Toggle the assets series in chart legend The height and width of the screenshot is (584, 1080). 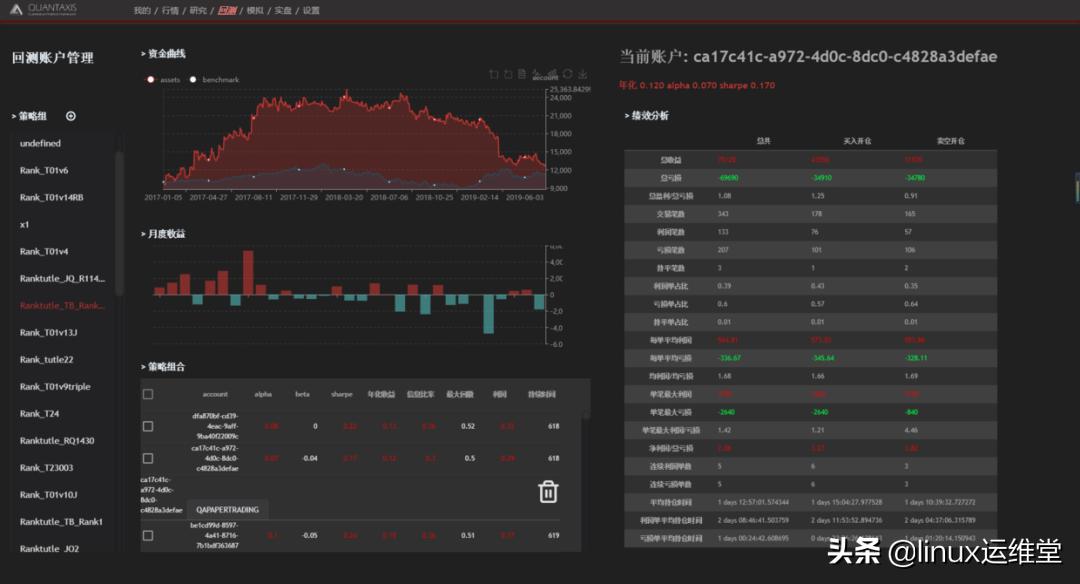tap(163, 80)
